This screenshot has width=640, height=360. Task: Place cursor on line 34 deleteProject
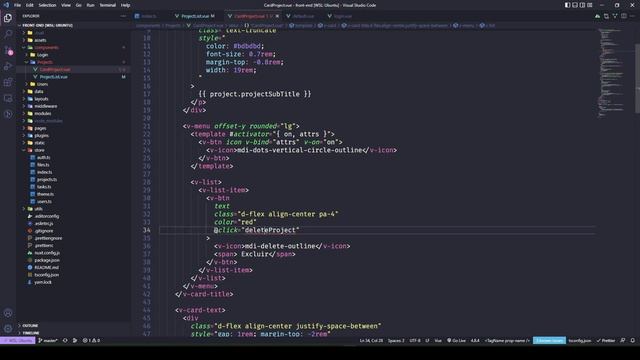click(270, 230)
